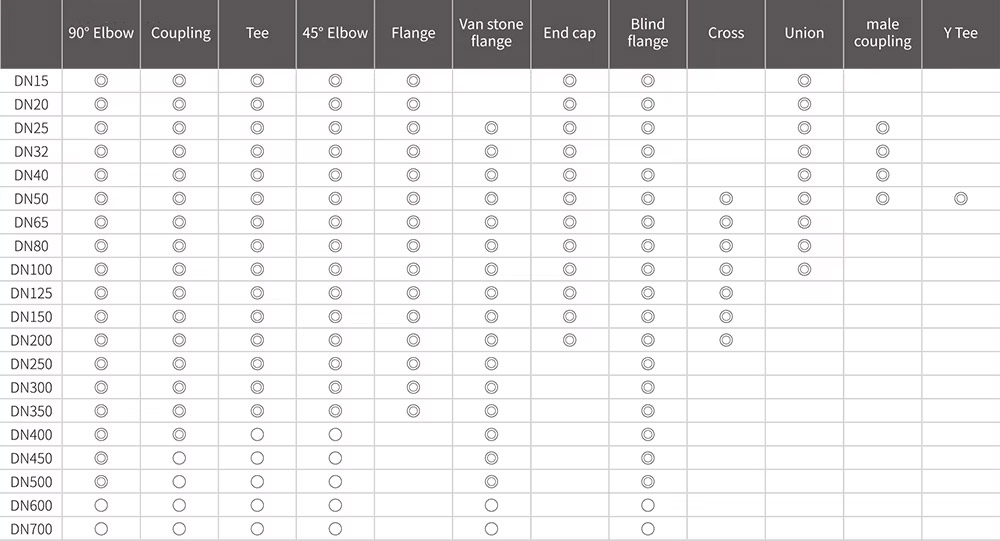Select the Cross marker in DN200 row

coord(726,340)
